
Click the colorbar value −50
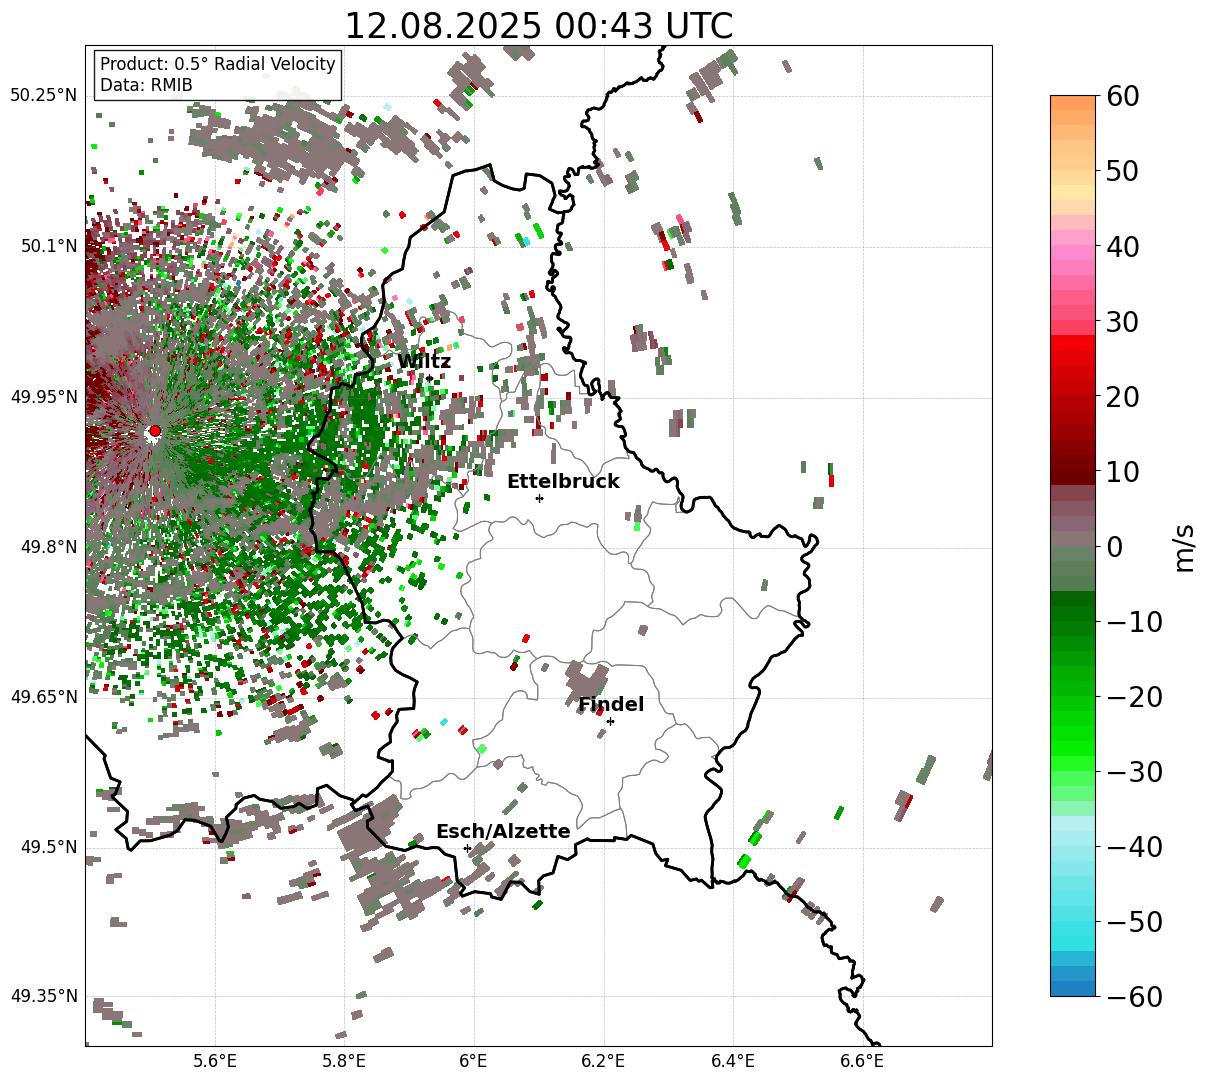[1134, 922]
